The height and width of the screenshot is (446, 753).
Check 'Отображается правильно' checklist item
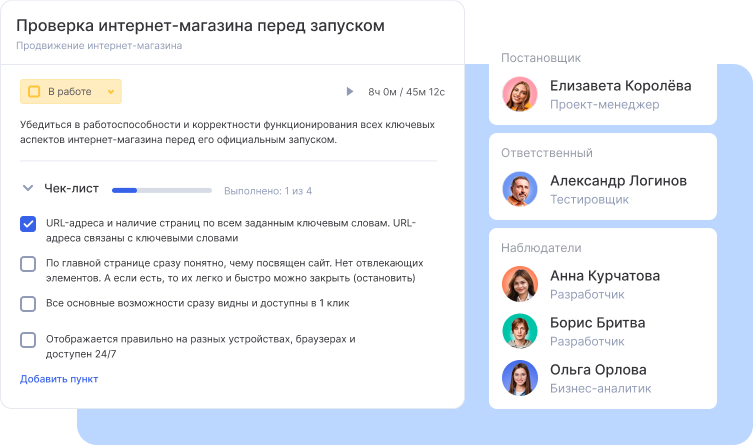[x=28, y=339]
